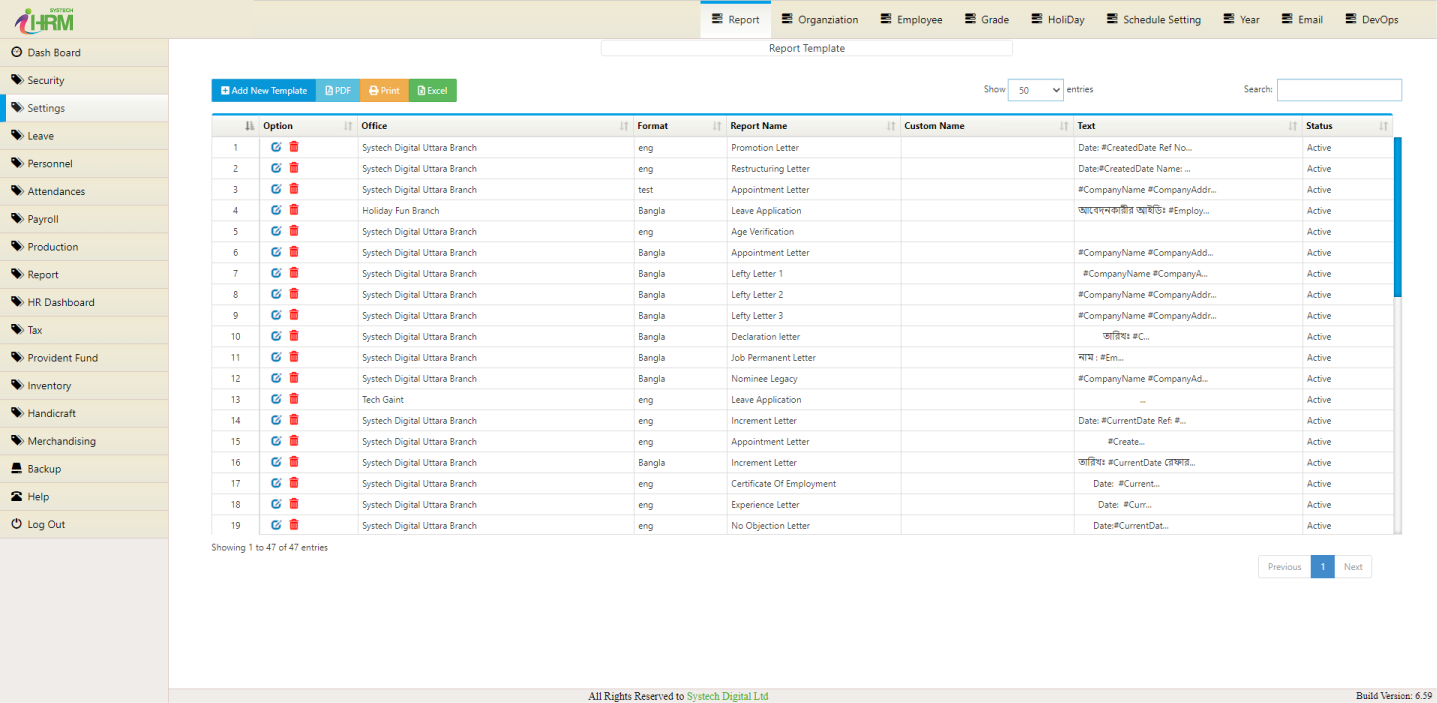Click Log Out power icon
The width and height of the screenshot is (1437, 703).
coord(17,524)
